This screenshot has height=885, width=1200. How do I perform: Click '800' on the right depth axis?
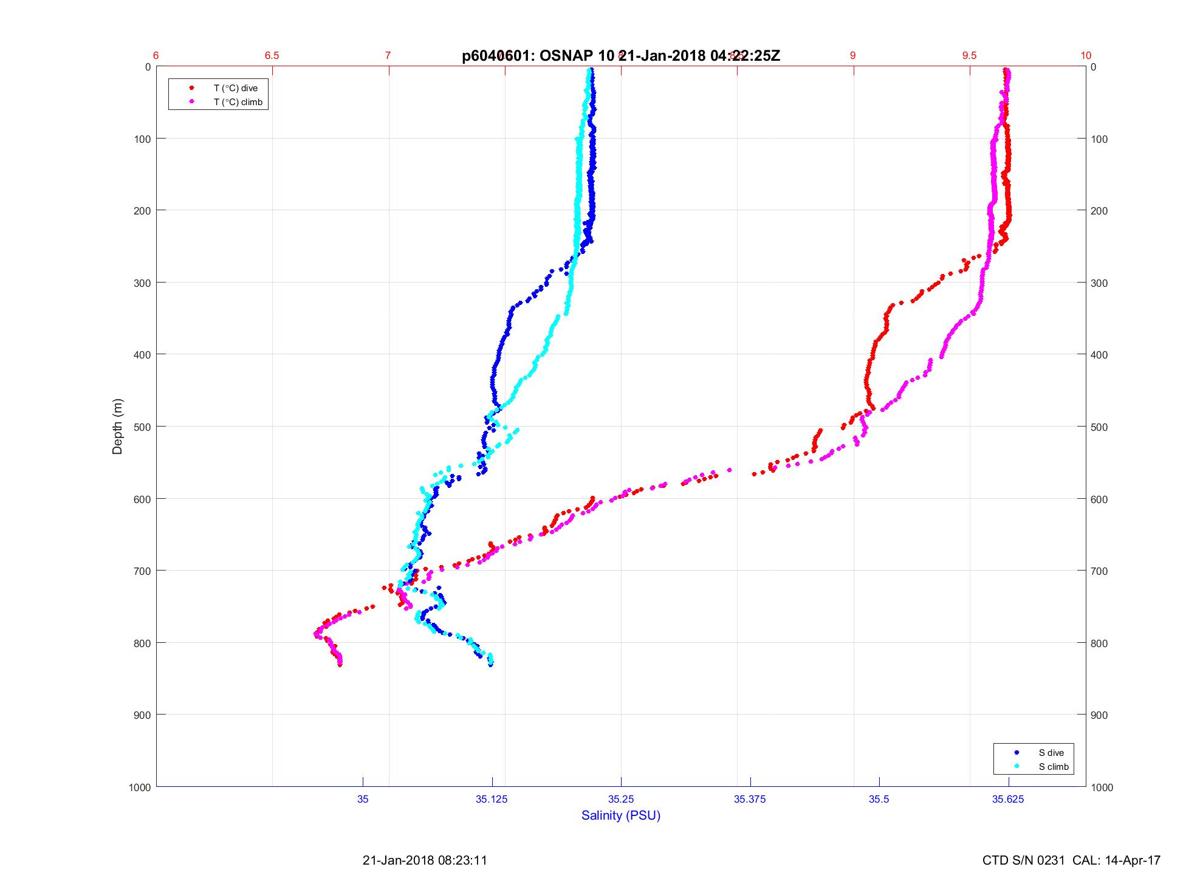click(1100, 643)
